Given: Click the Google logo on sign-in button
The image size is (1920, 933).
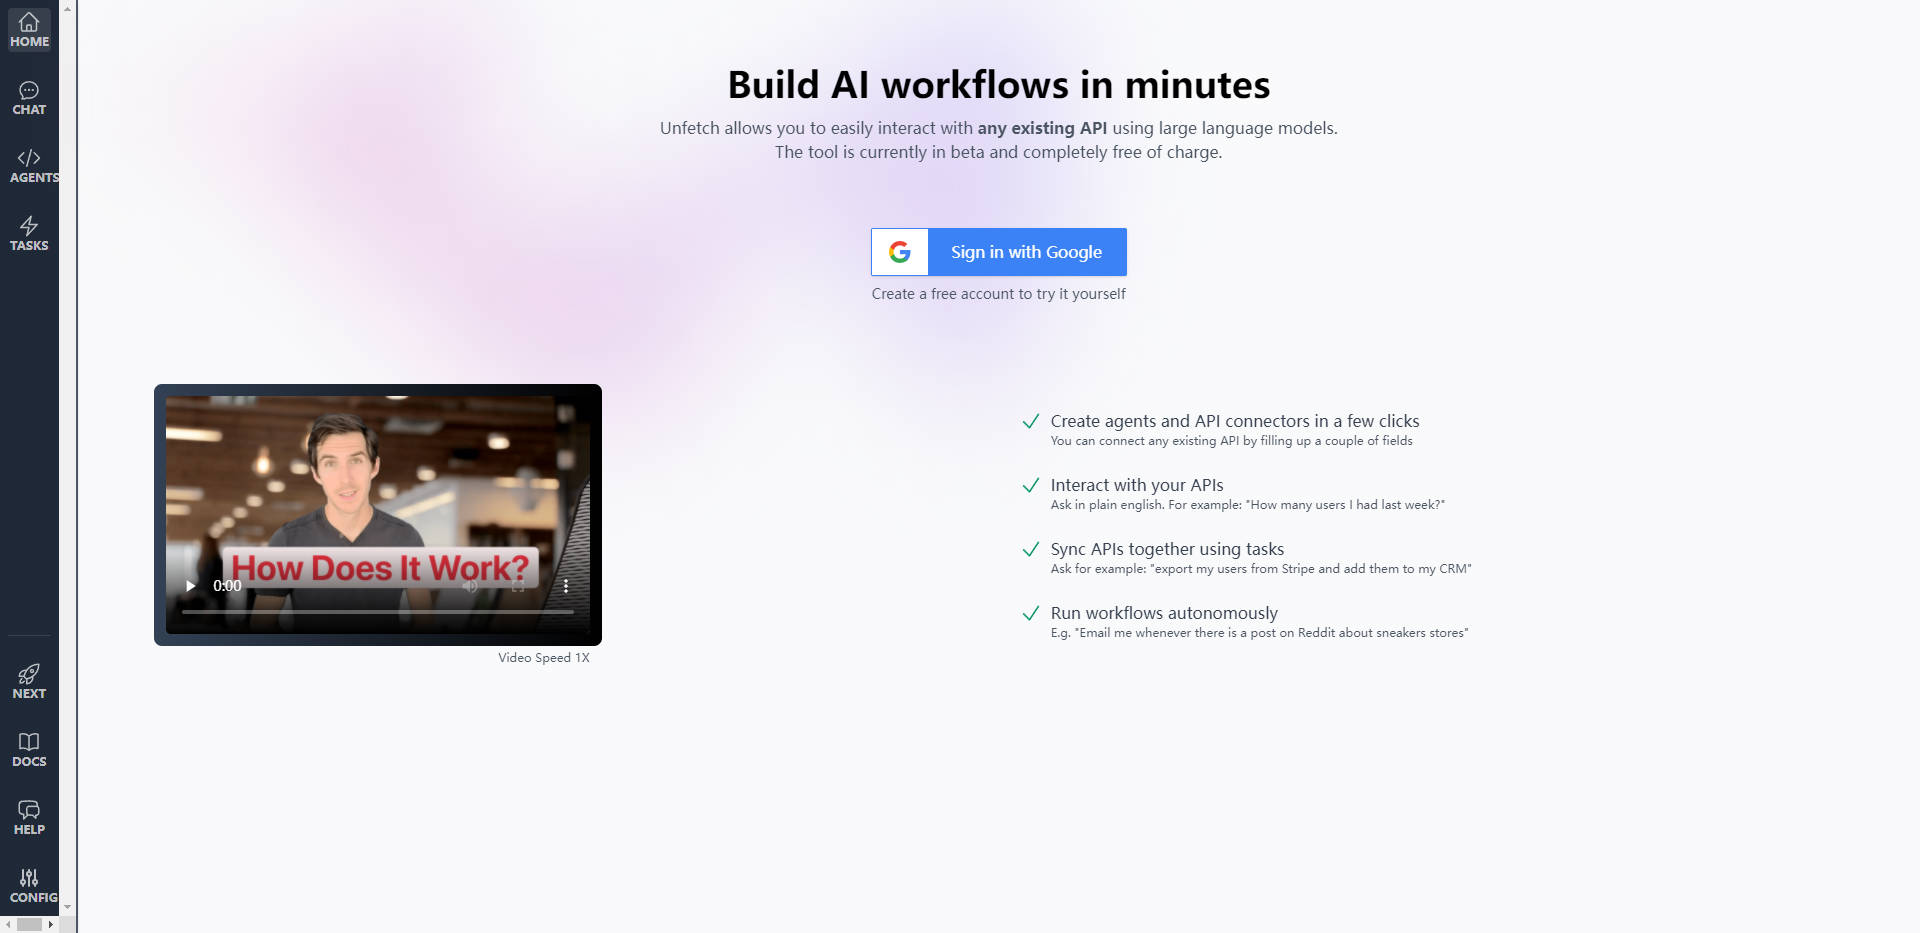Looking at the screenshot, I should click(900, 252).
